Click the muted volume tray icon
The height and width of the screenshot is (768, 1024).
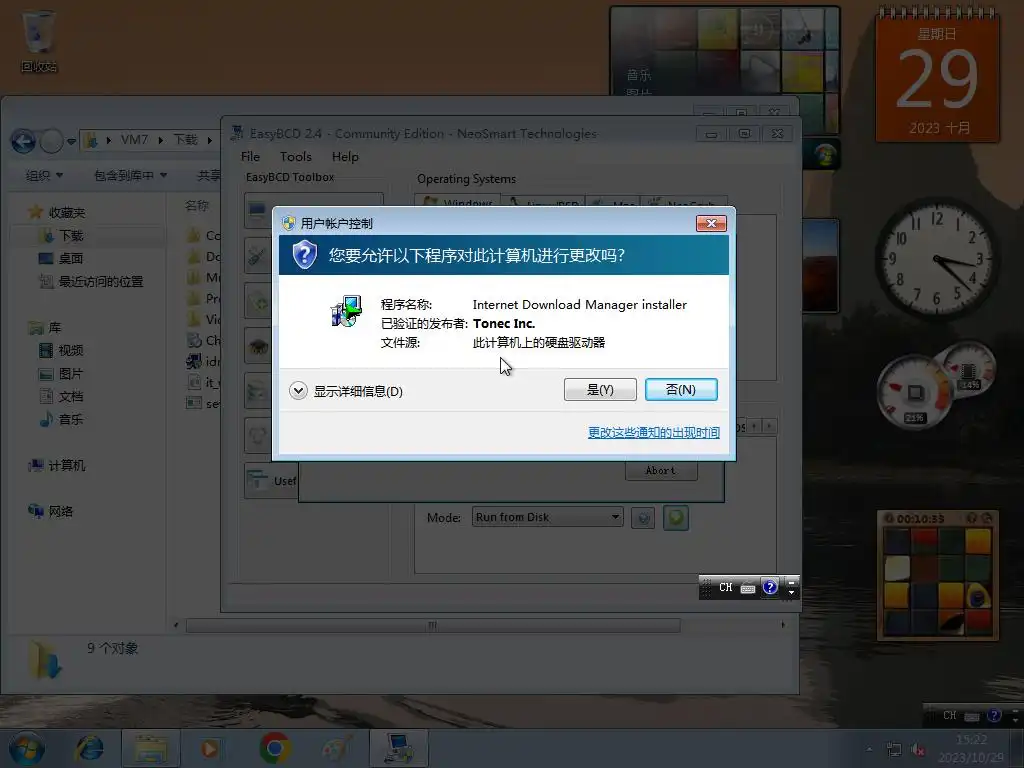click(918, 750)
